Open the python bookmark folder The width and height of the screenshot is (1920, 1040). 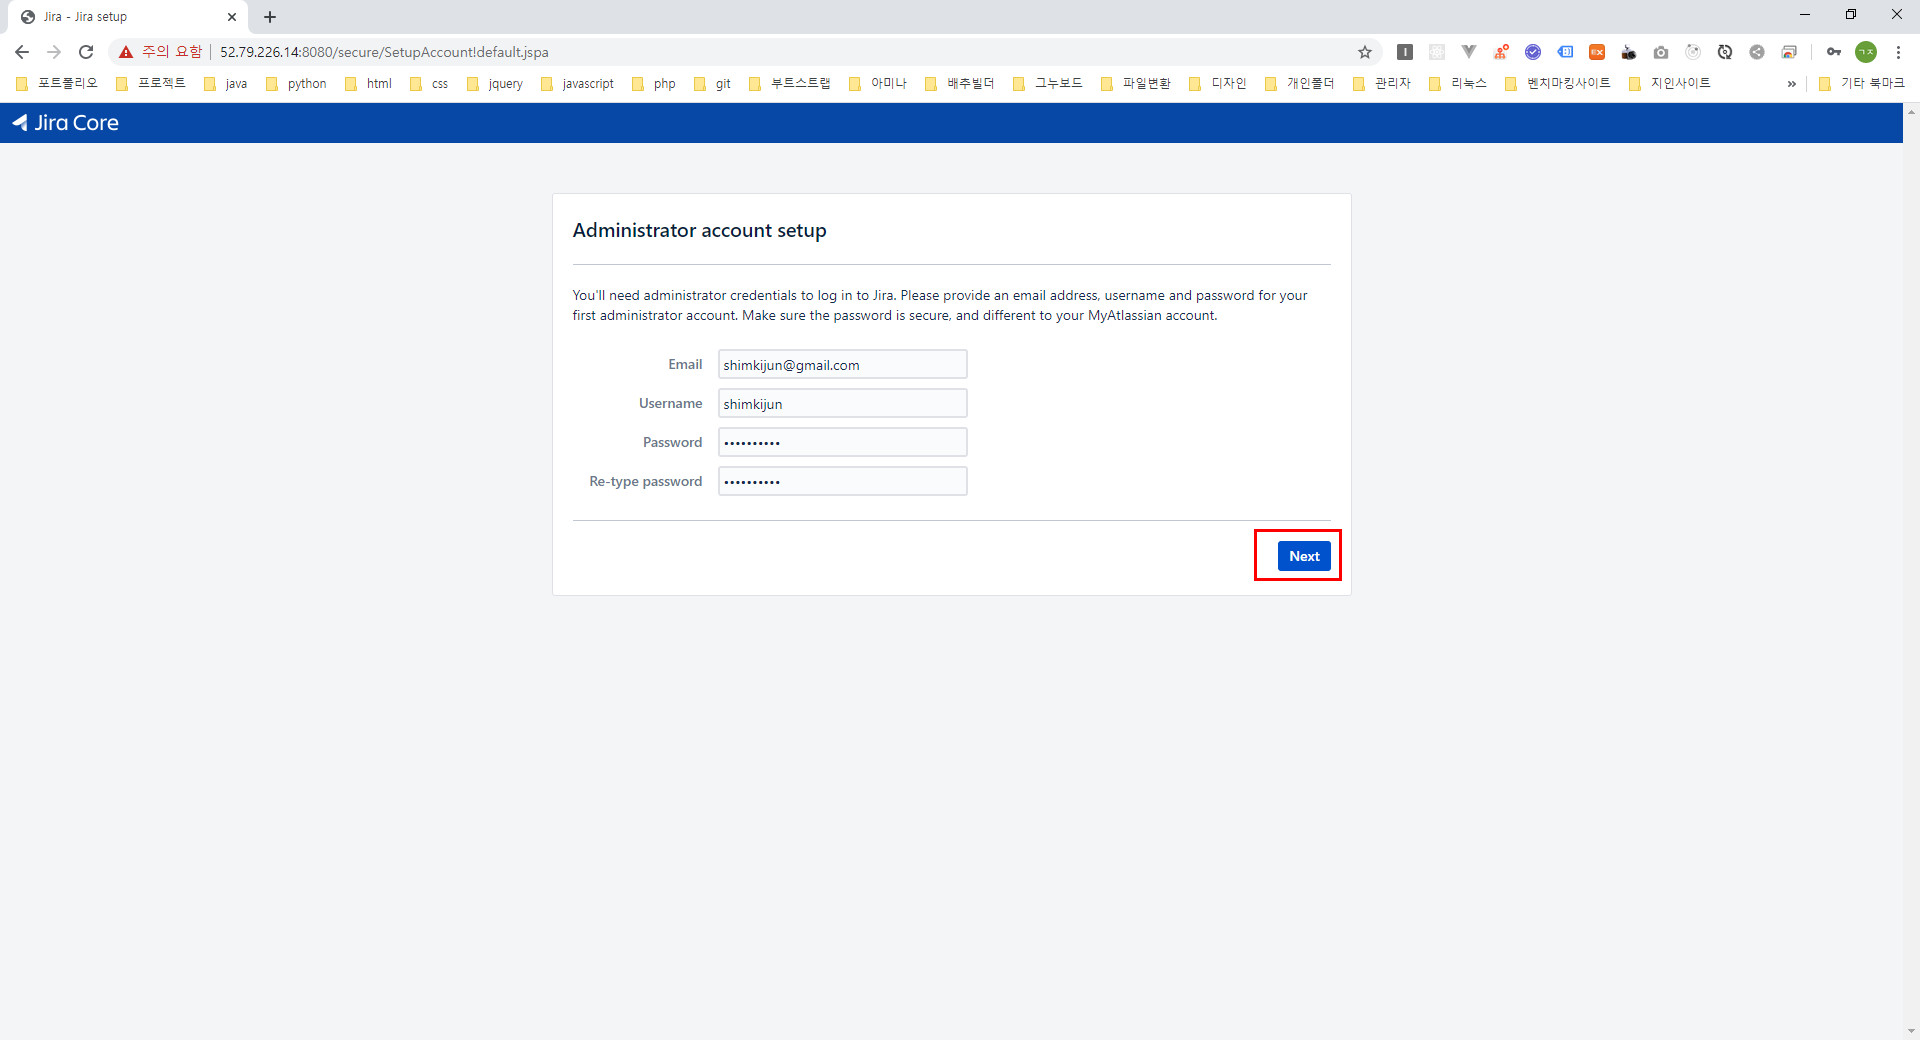click(297, 84)
